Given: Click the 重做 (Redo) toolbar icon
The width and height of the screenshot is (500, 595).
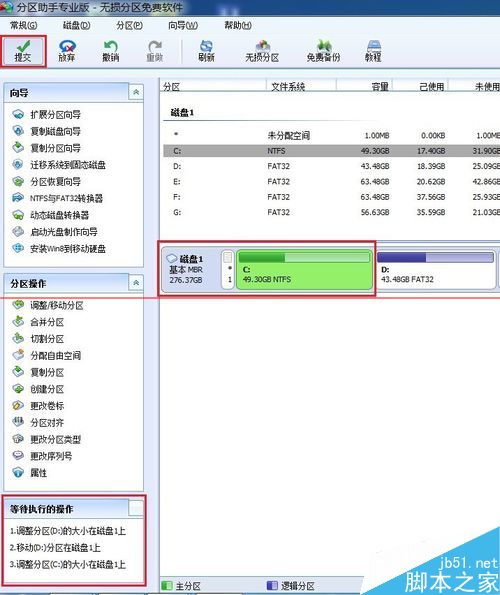Looking at the screenshot, I should (x=154, y=52).
